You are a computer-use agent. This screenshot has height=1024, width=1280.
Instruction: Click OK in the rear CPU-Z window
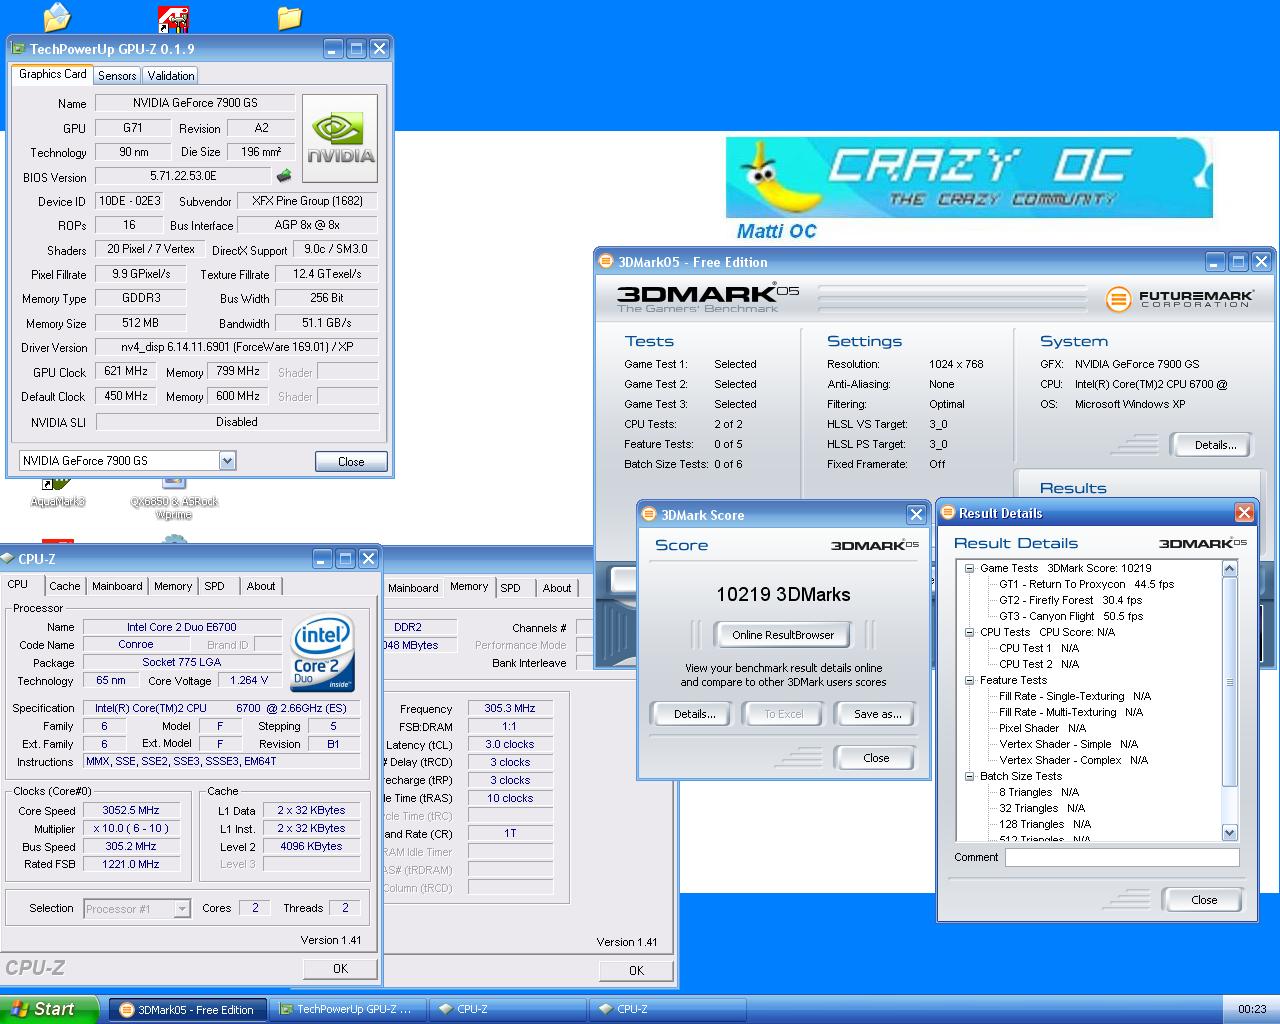636,970
